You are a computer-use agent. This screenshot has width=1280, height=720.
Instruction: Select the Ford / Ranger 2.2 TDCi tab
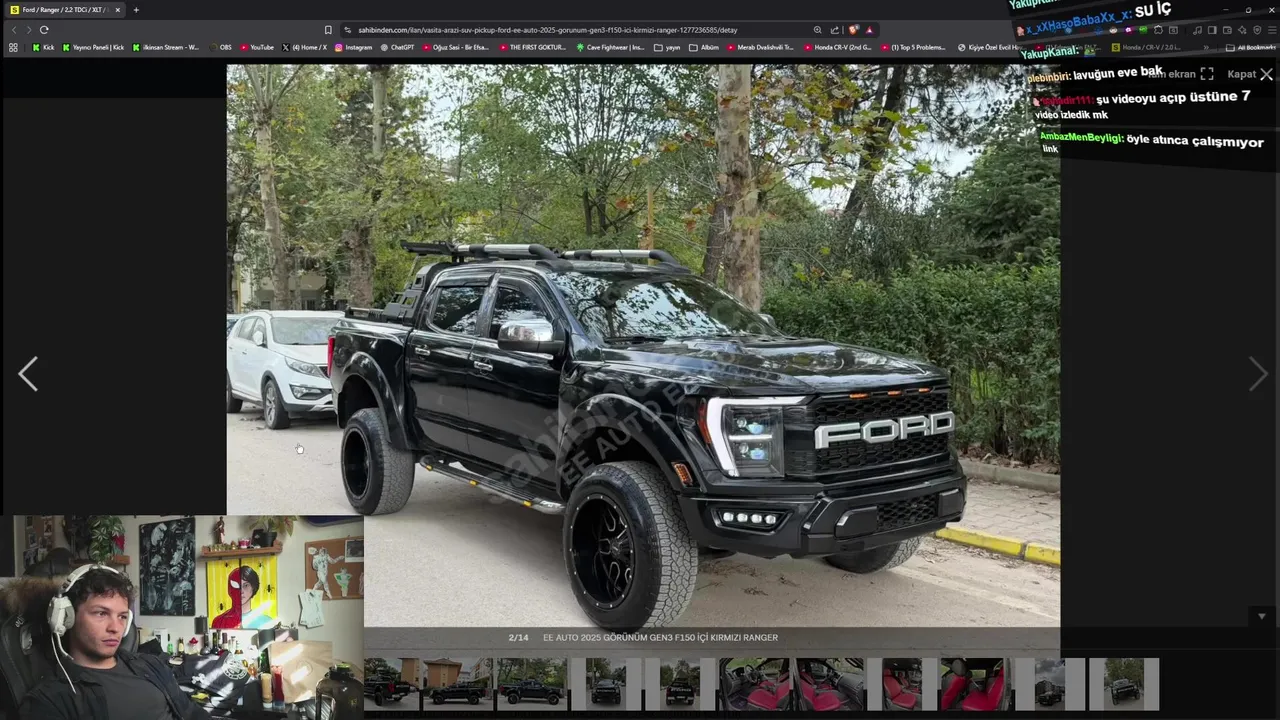64,10
